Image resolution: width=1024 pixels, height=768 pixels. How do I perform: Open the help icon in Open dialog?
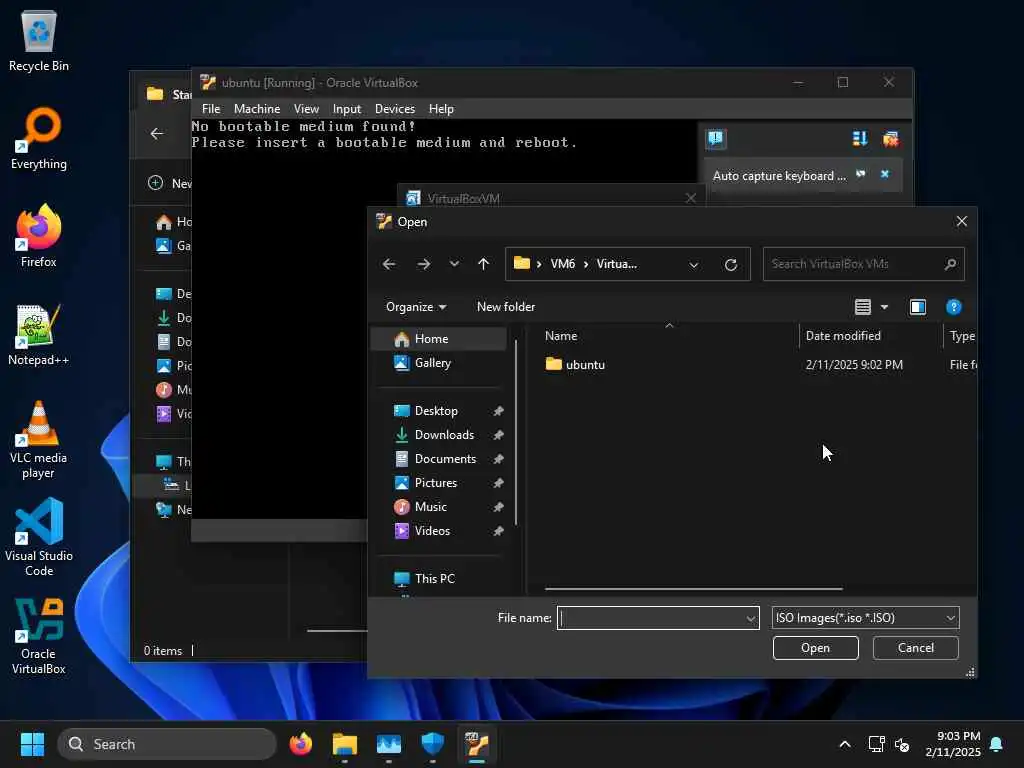(x=953, y=307)
